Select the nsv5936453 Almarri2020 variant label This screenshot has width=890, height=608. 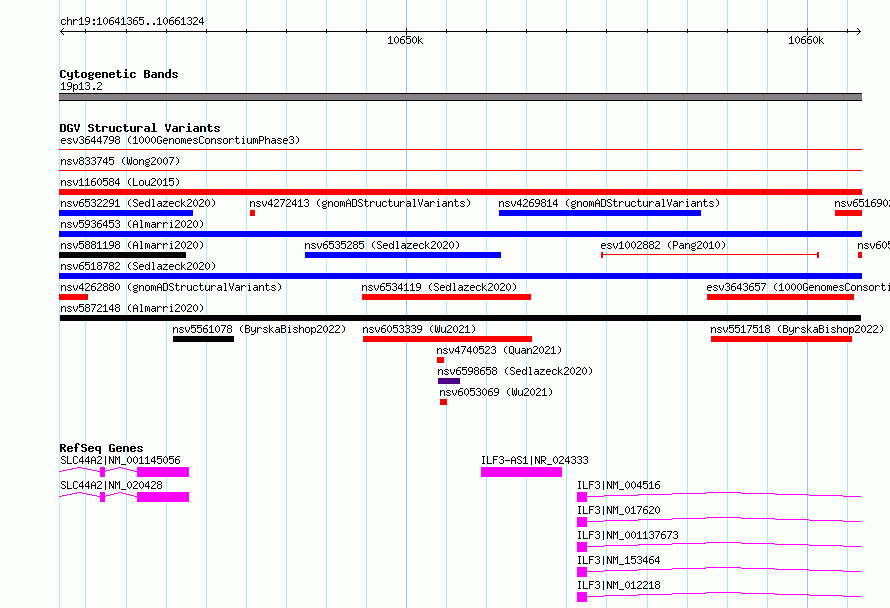pyautogui.click(x=132, y=224)
